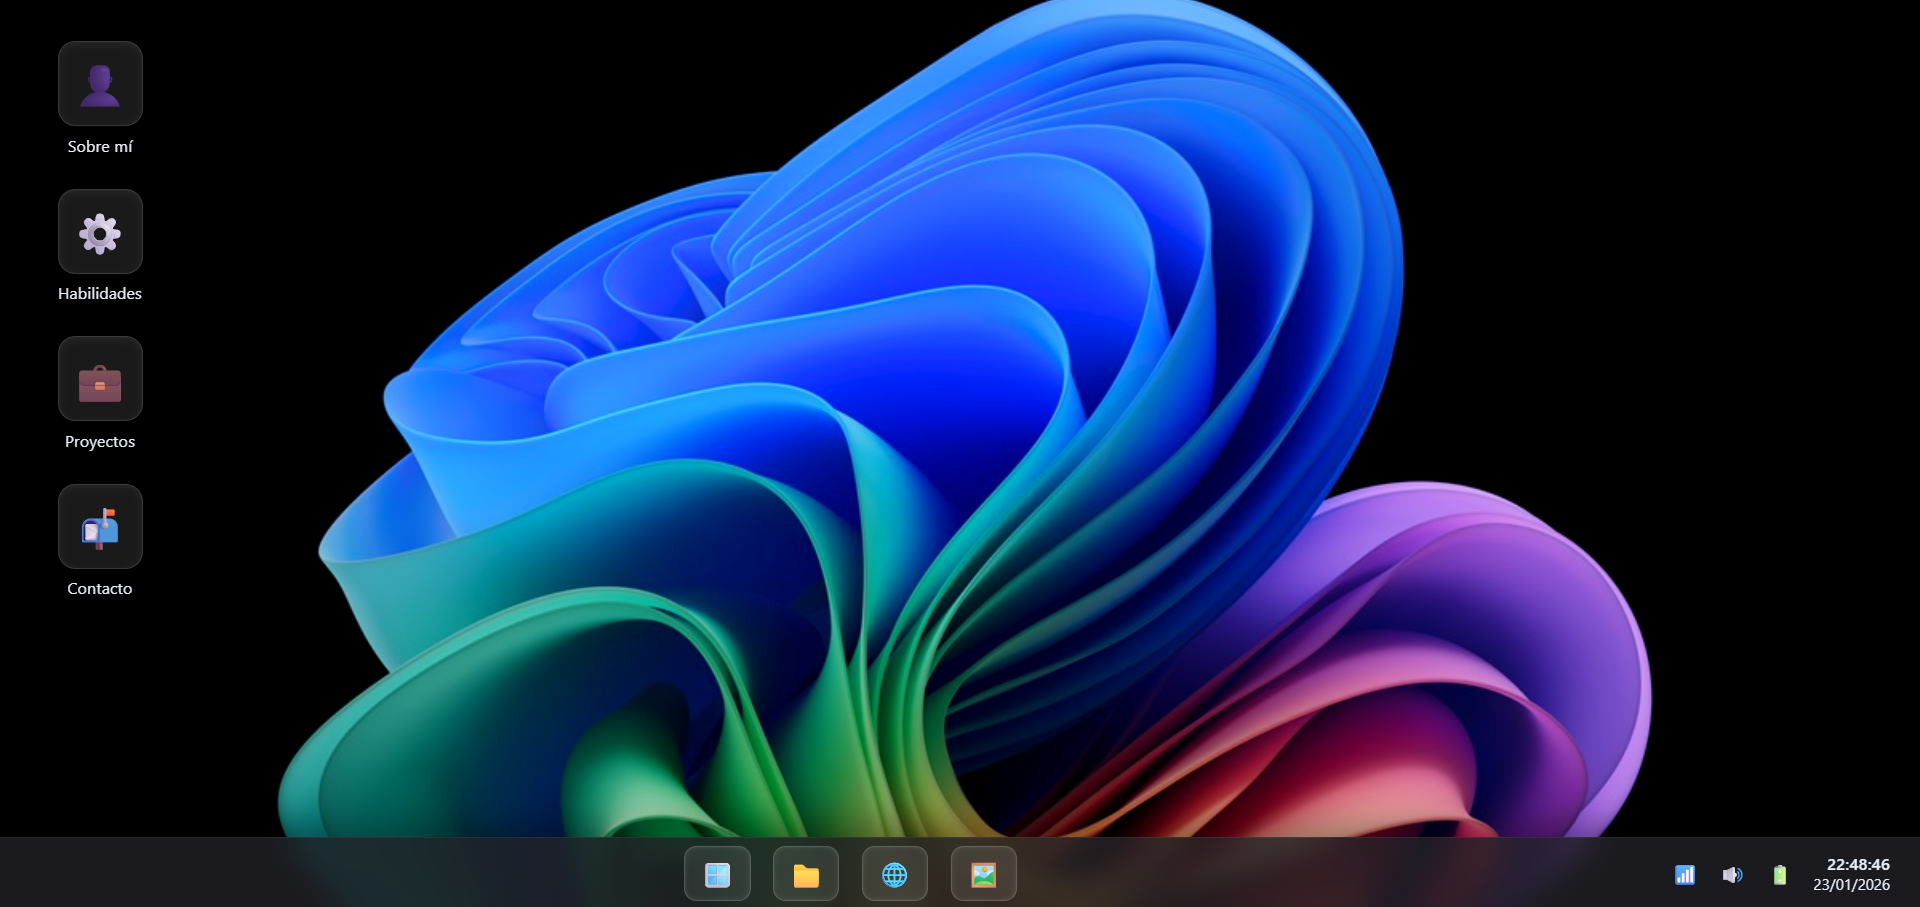Select the "Contacto" text label
This screenshot has height=907, width=1920.
[x=100, y=589]
